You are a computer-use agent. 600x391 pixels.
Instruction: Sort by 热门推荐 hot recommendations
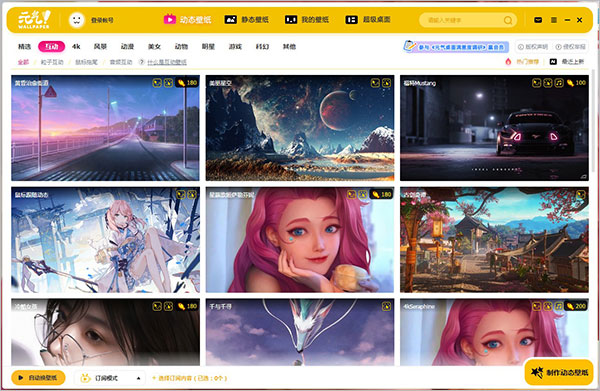click(x=522, y=62)
